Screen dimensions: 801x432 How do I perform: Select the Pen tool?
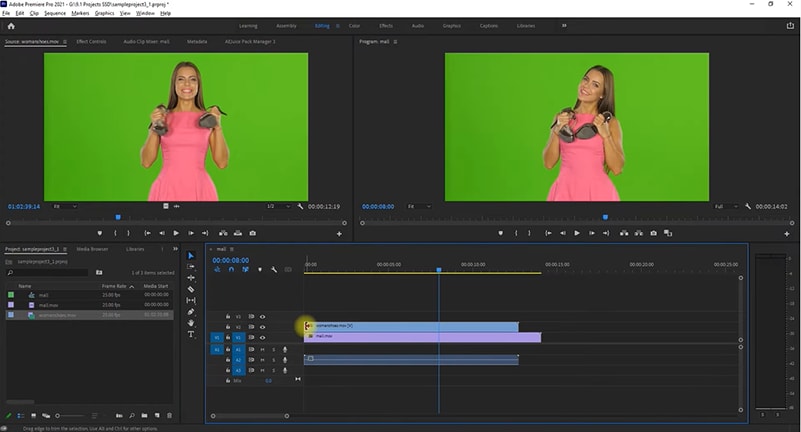pyautogui.click(x=191, y=312)
